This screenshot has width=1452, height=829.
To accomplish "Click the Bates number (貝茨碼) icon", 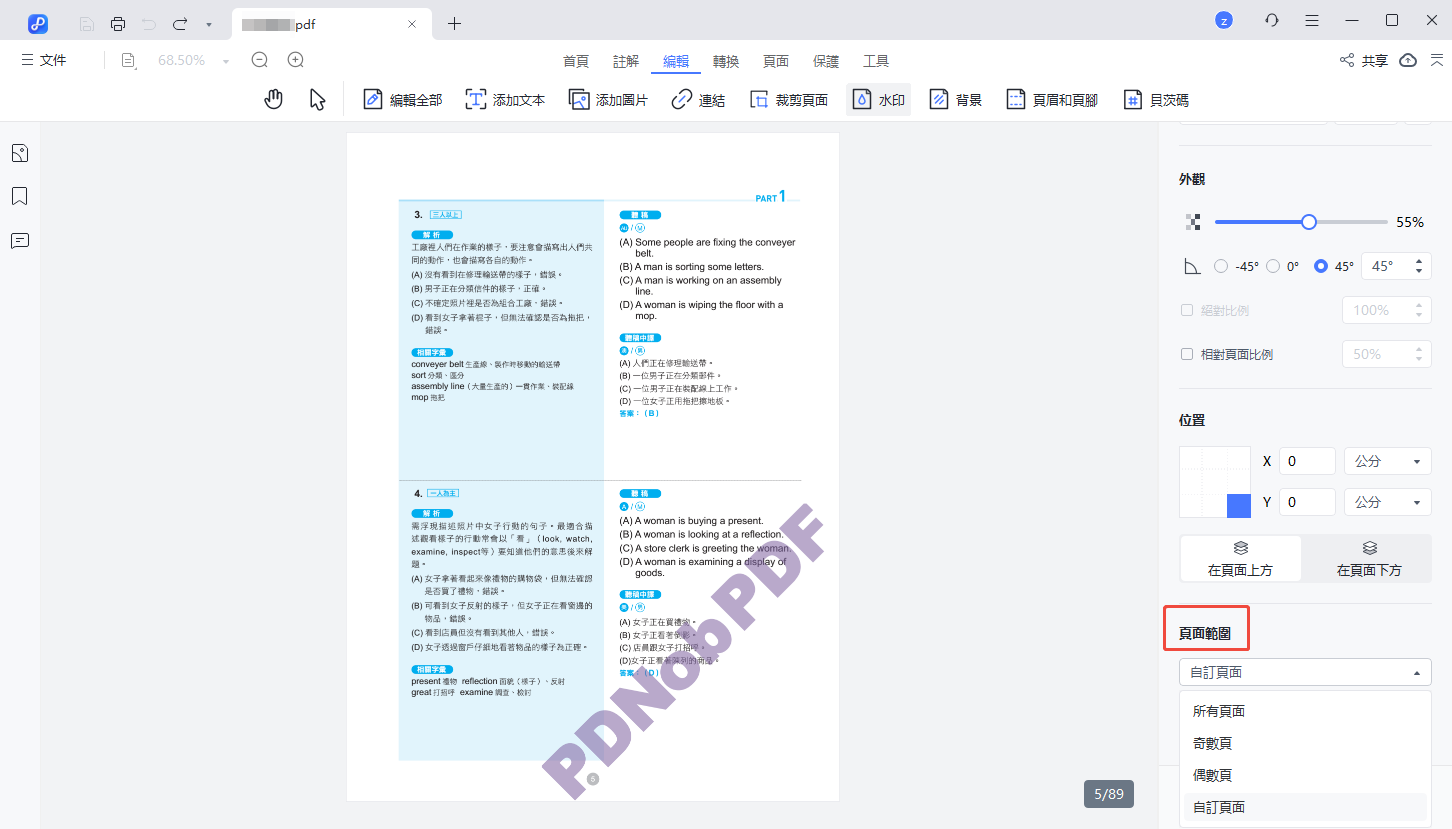I will pyautogui.click(x=1133, y=99).
